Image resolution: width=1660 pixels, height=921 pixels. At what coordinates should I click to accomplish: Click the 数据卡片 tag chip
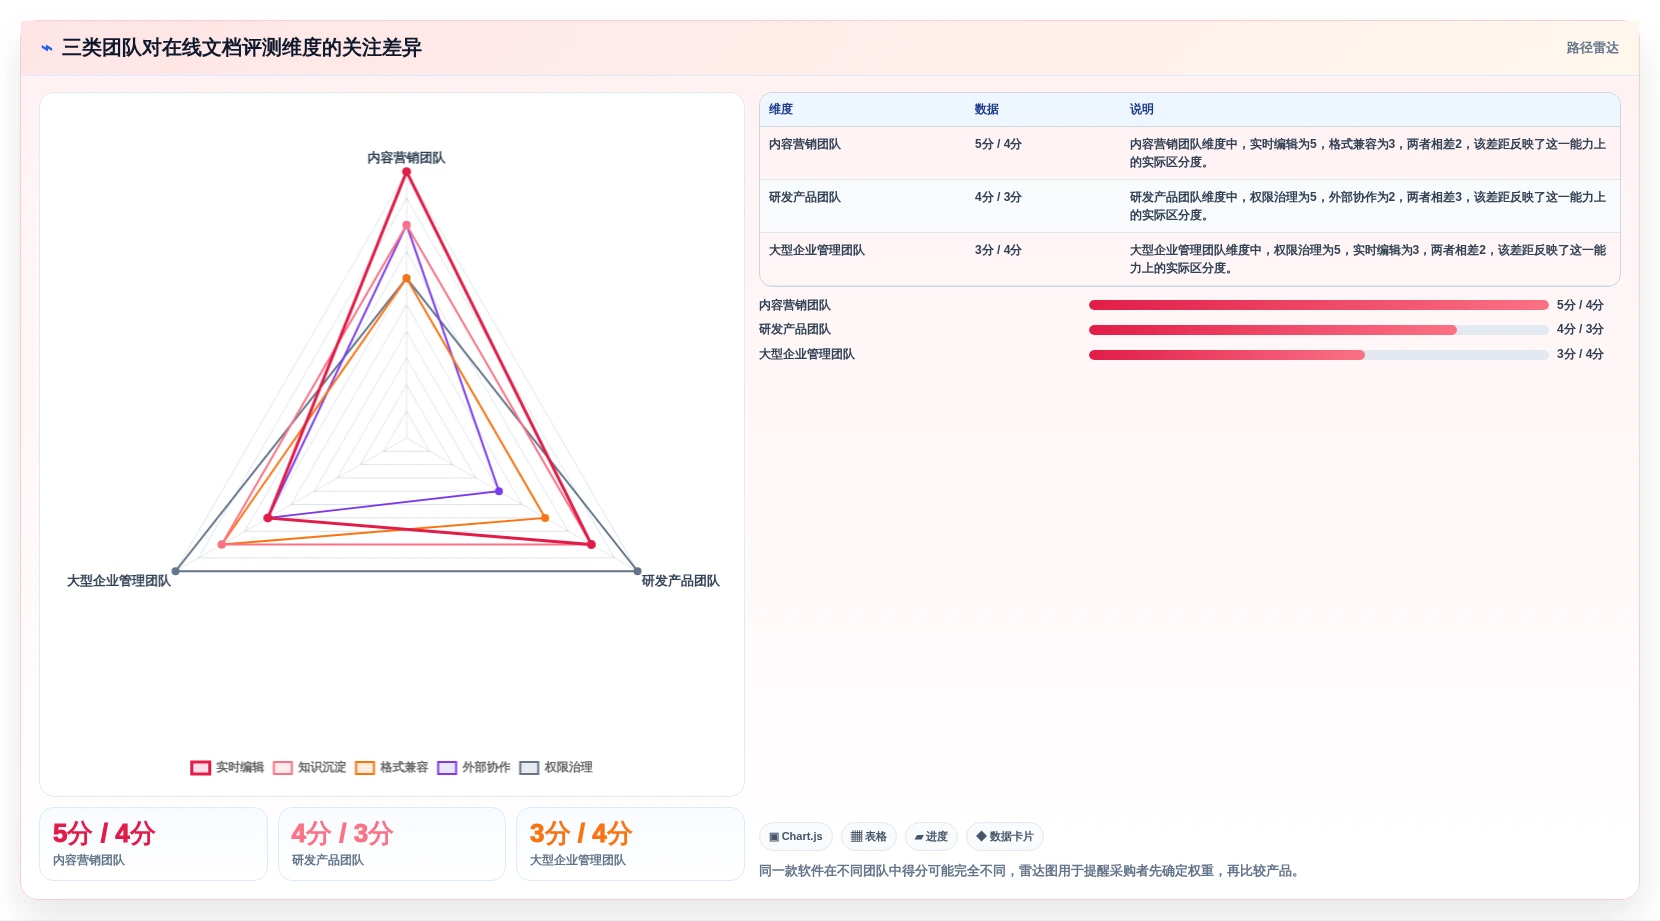click(1005, 837)
